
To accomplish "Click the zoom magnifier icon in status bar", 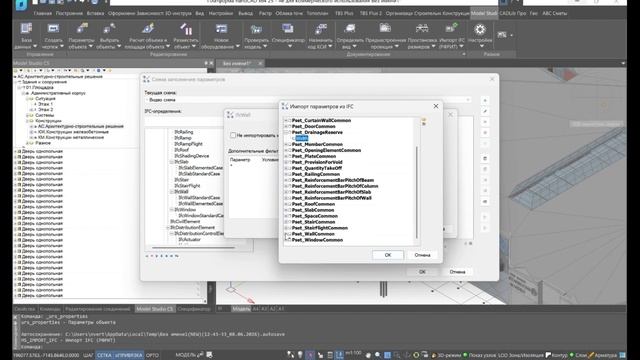I will (x=378, y=355).
